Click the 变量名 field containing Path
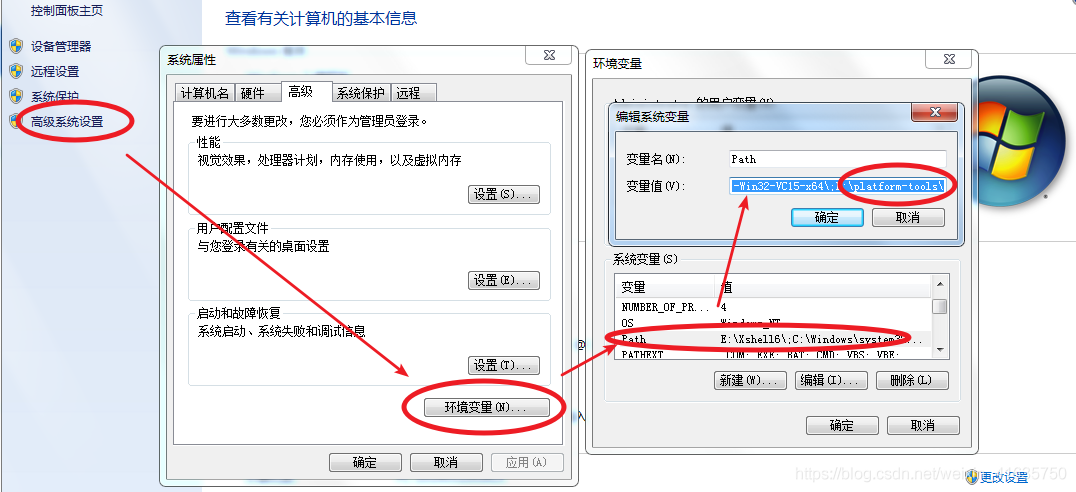The height and width of the screenshot is (492, 1076). (838, 159)
